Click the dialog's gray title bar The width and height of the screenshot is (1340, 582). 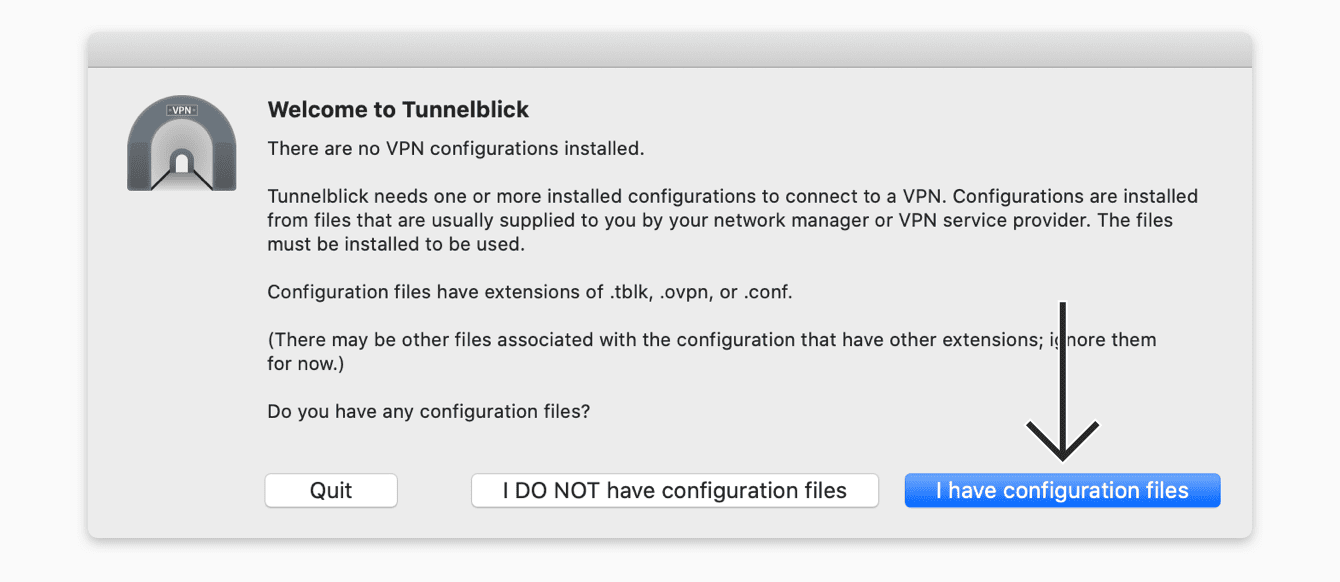tap(670, 50)
